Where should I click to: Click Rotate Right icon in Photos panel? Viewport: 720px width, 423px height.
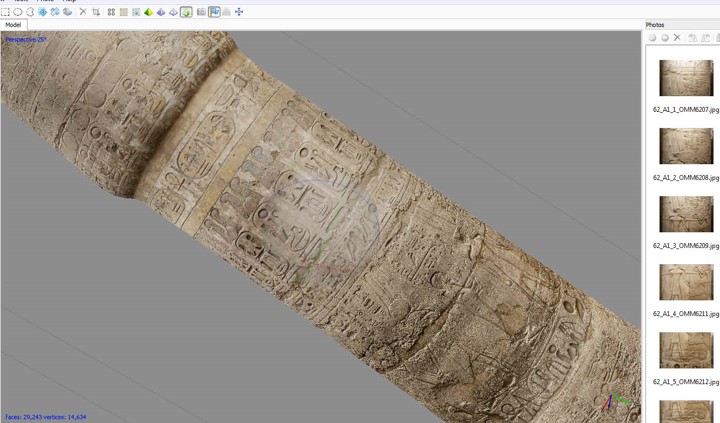[x=706, y=38]
